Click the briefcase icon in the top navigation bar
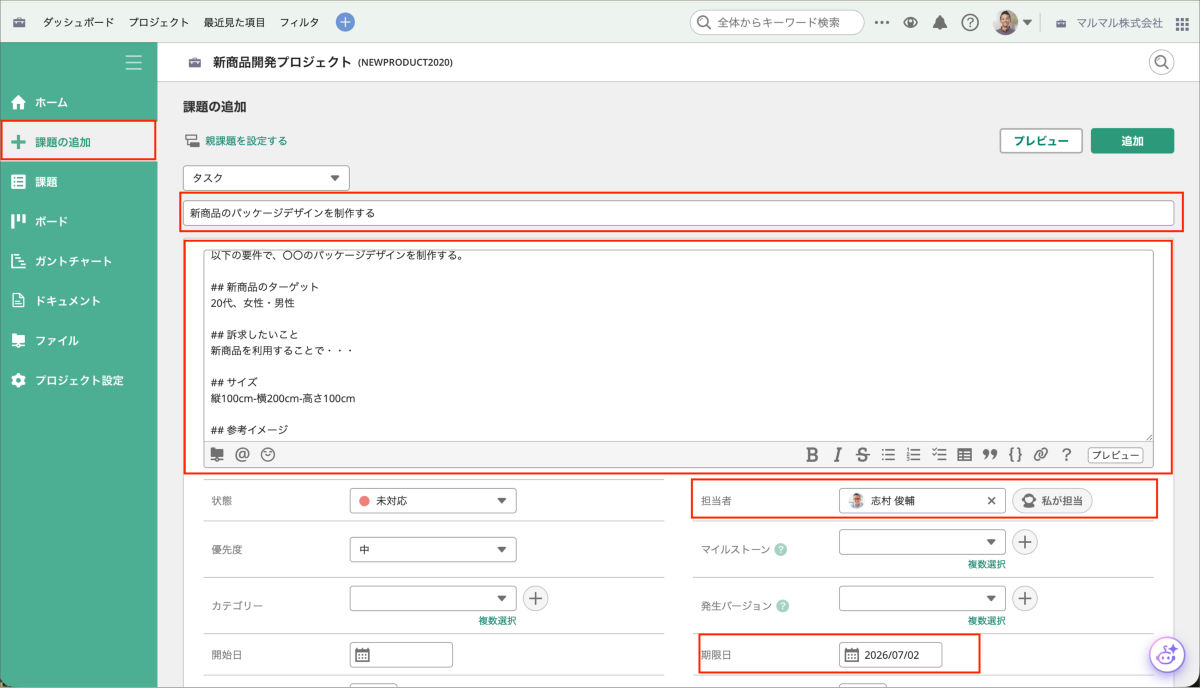This screenshot has height=688, width=1200. [x=19, y=22]
